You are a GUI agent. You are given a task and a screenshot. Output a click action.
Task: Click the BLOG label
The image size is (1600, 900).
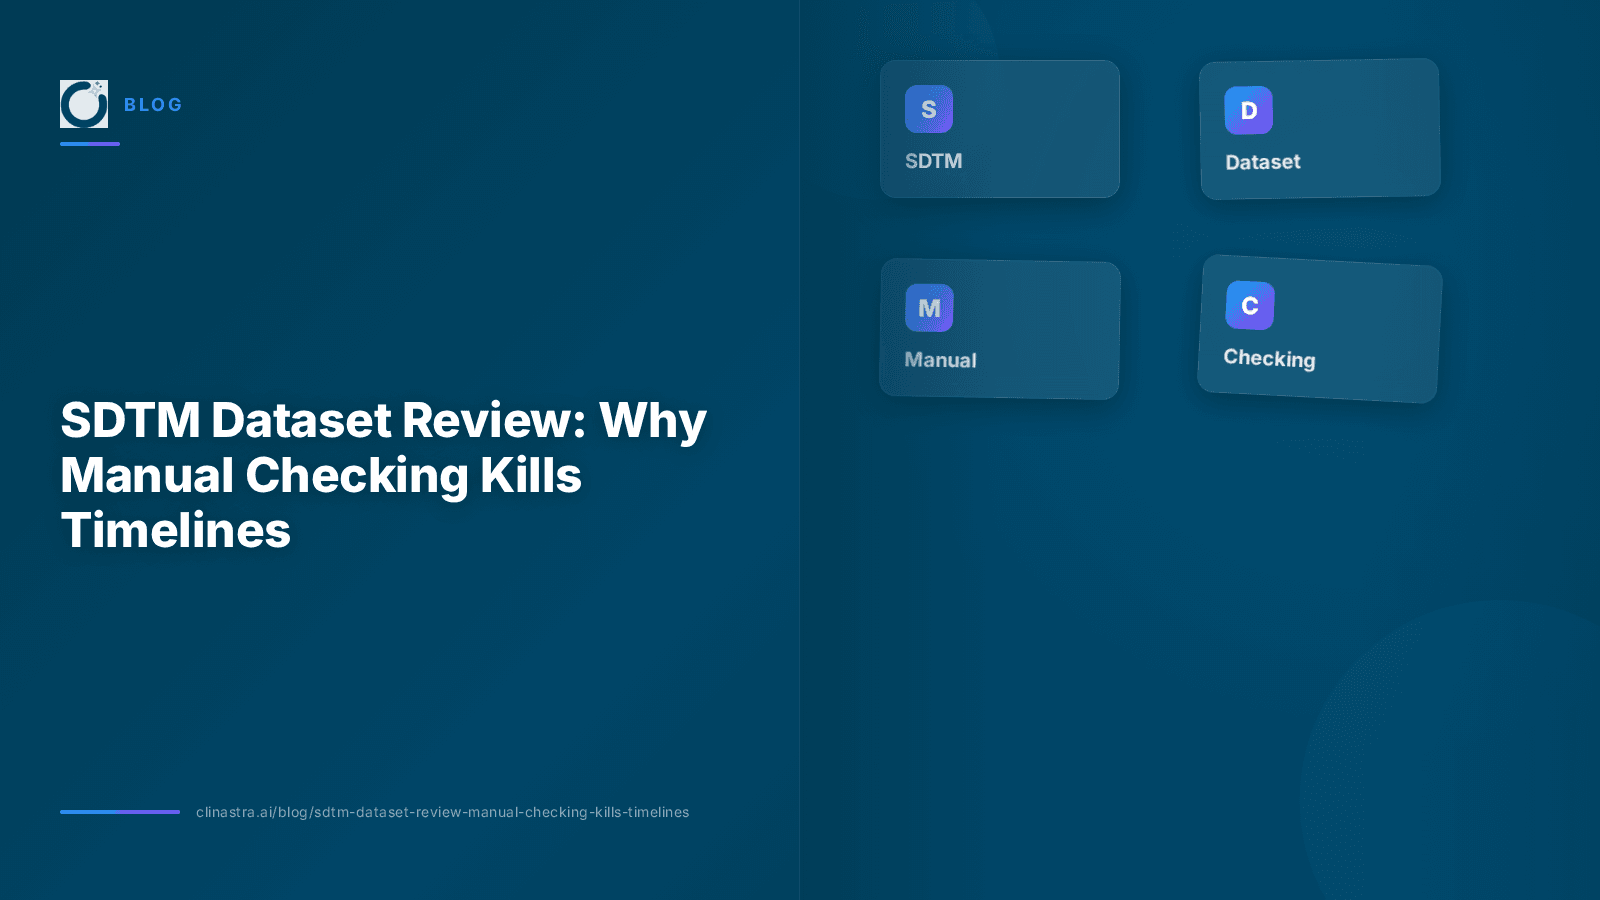tap(153, 105)
